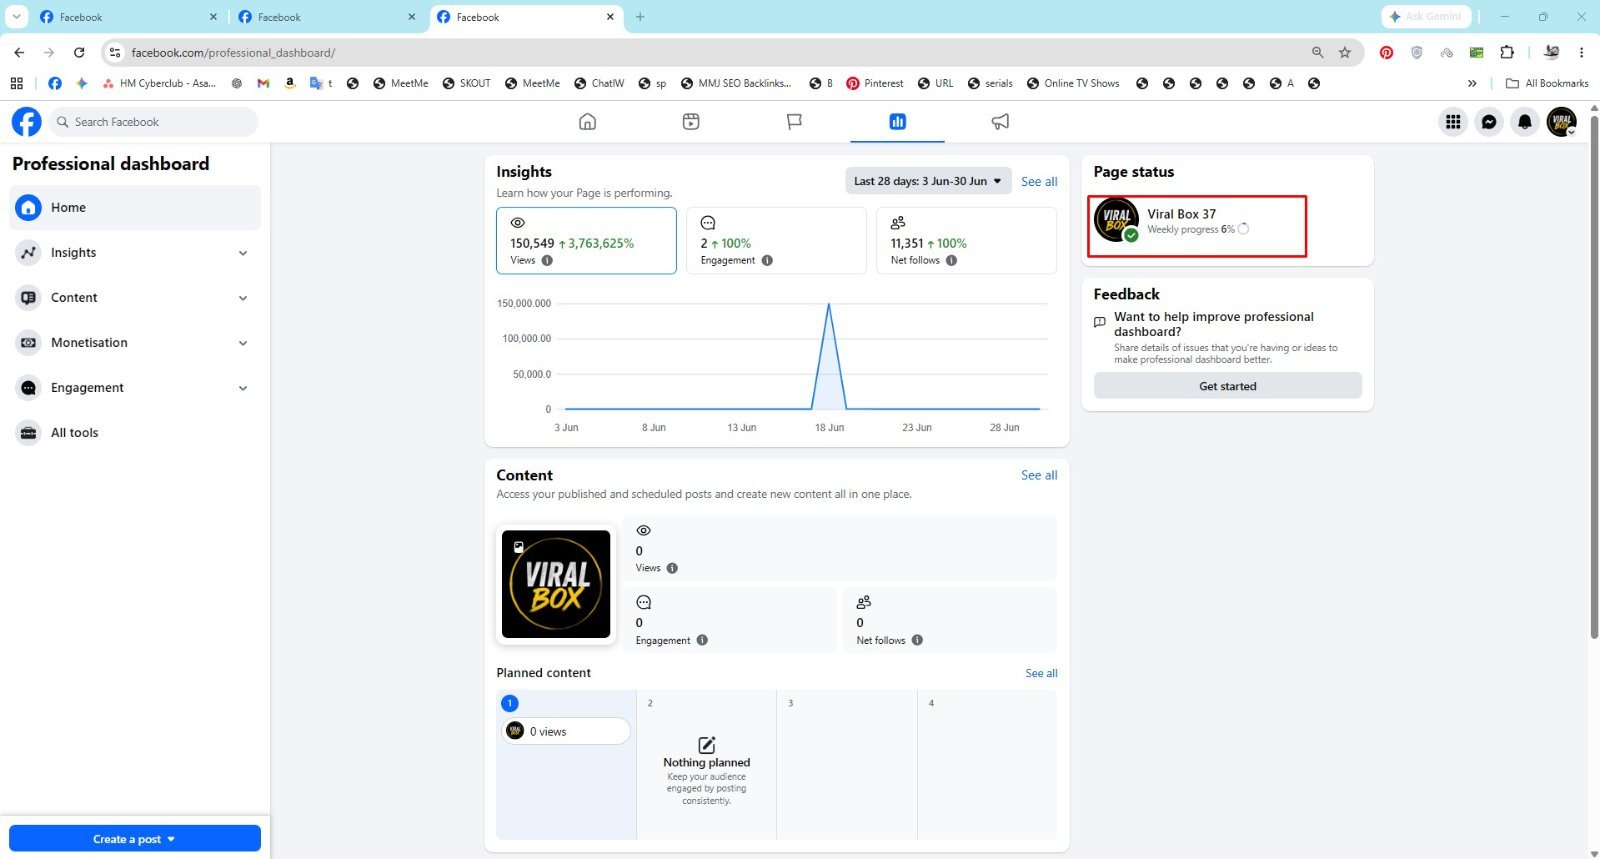1600x859 pixels.
Task: Select the day 1 planned content 0 views entry
Action: (x=566, y=731)
